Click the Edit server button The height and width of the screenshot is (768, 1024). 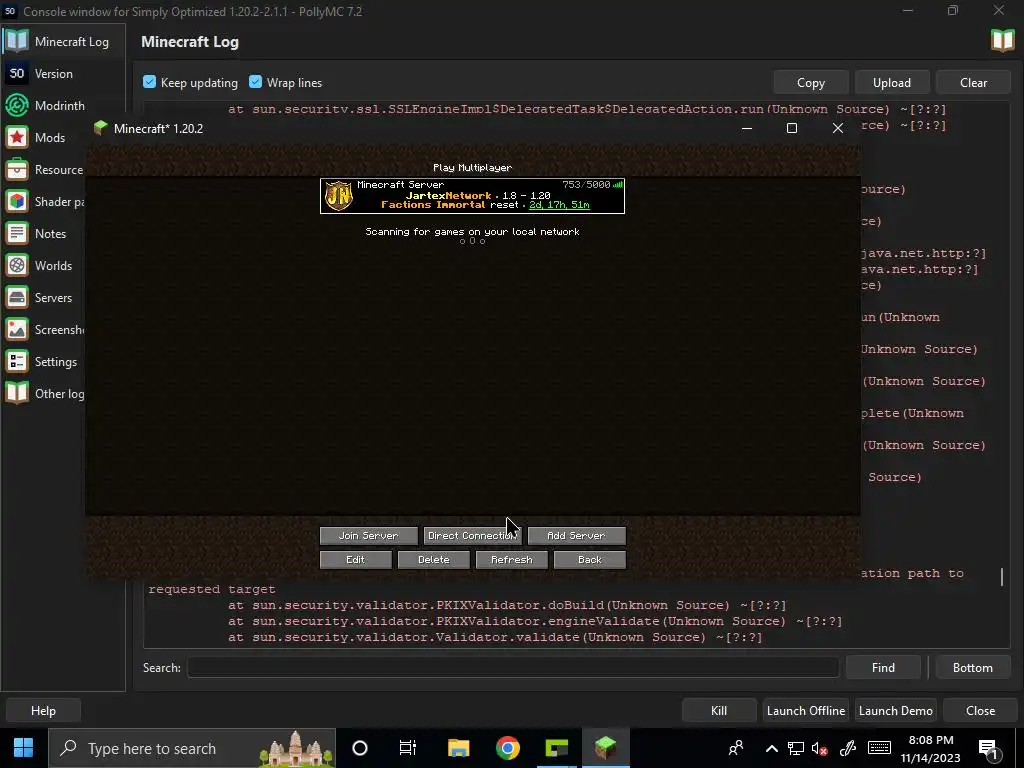[x=355, y=560]
